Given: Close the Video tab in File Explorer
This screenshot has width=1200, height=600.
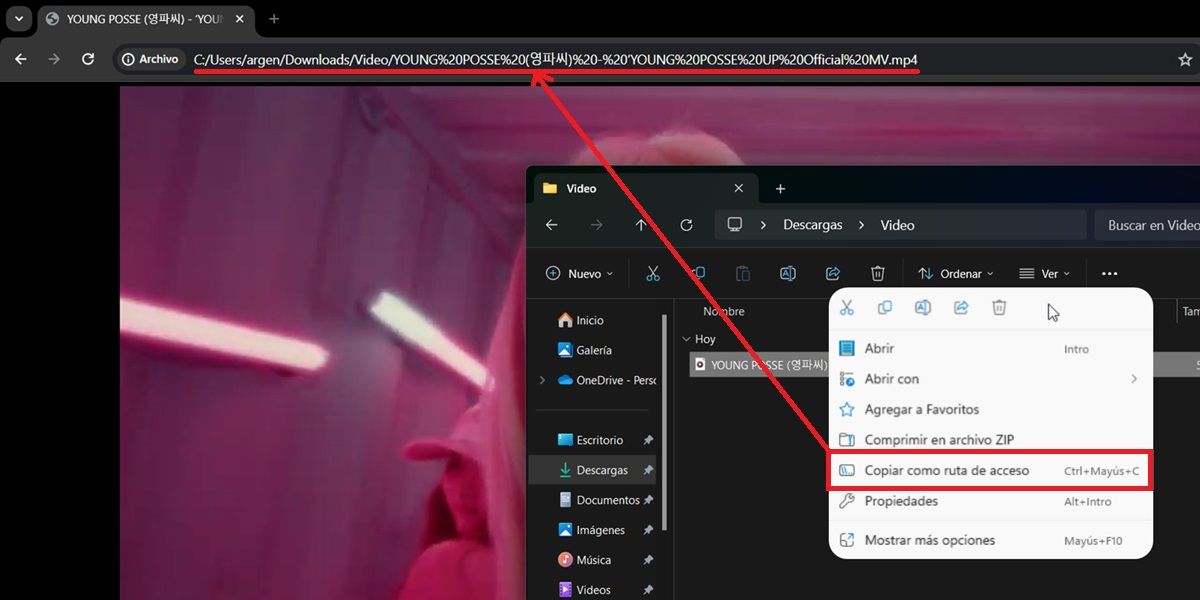Looking at the screenshot, I should click(x=739, y=188).
